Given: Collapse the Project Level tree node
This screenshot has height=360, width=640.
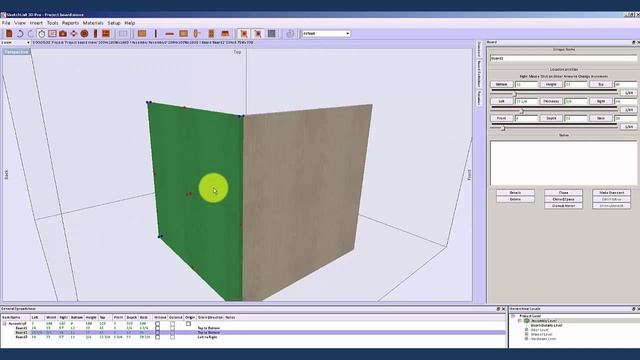Looking at the screenshot, I should click(513, 316).
